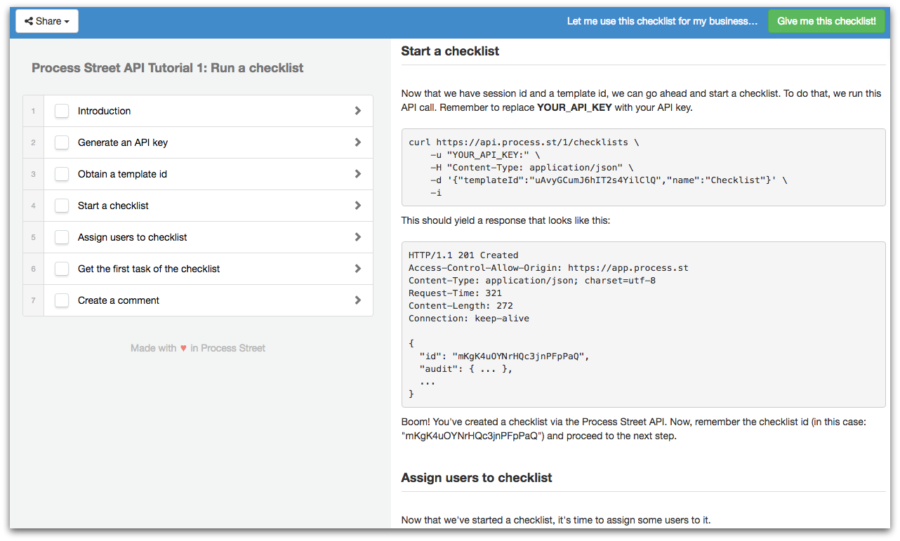Select the 'Introduction' task label
Screen dimensions: 900x541
104,111
